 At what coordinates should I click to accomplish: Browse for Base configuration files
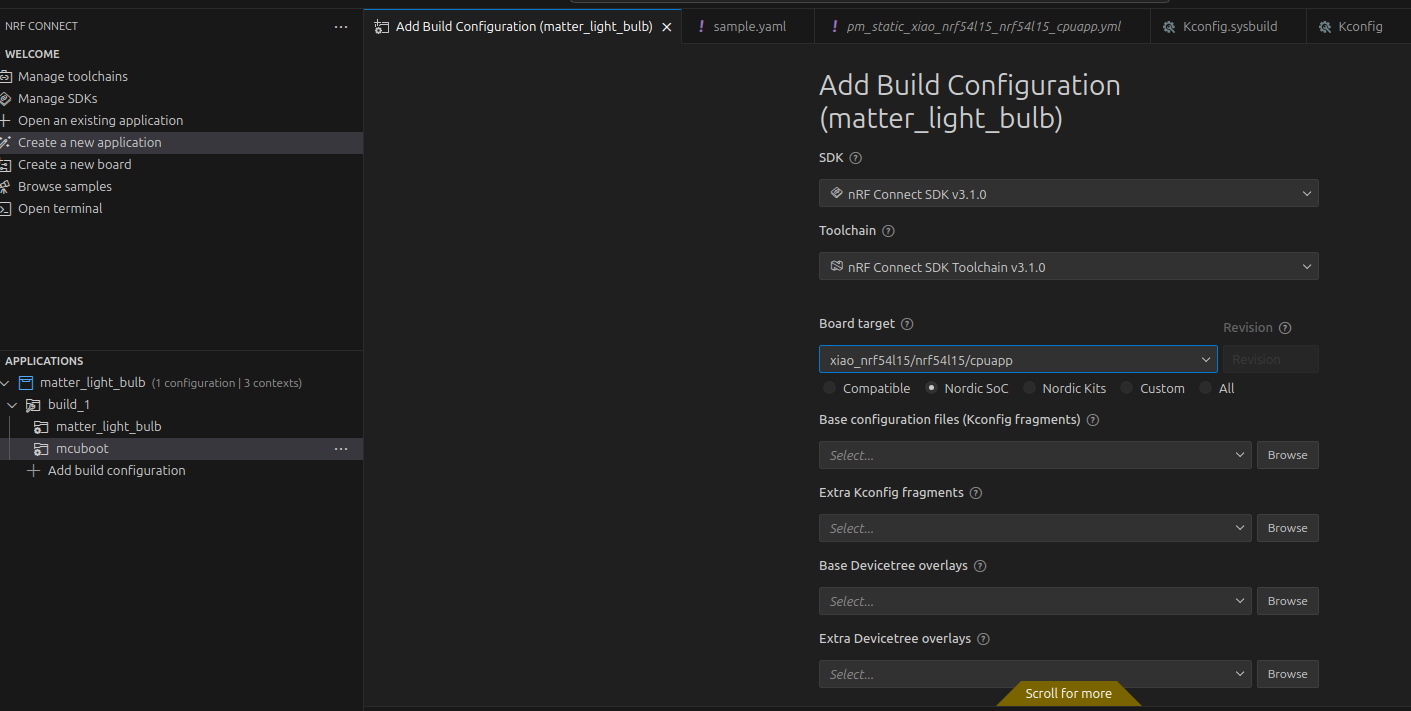pyautogui.click(x=1287, y=455)
